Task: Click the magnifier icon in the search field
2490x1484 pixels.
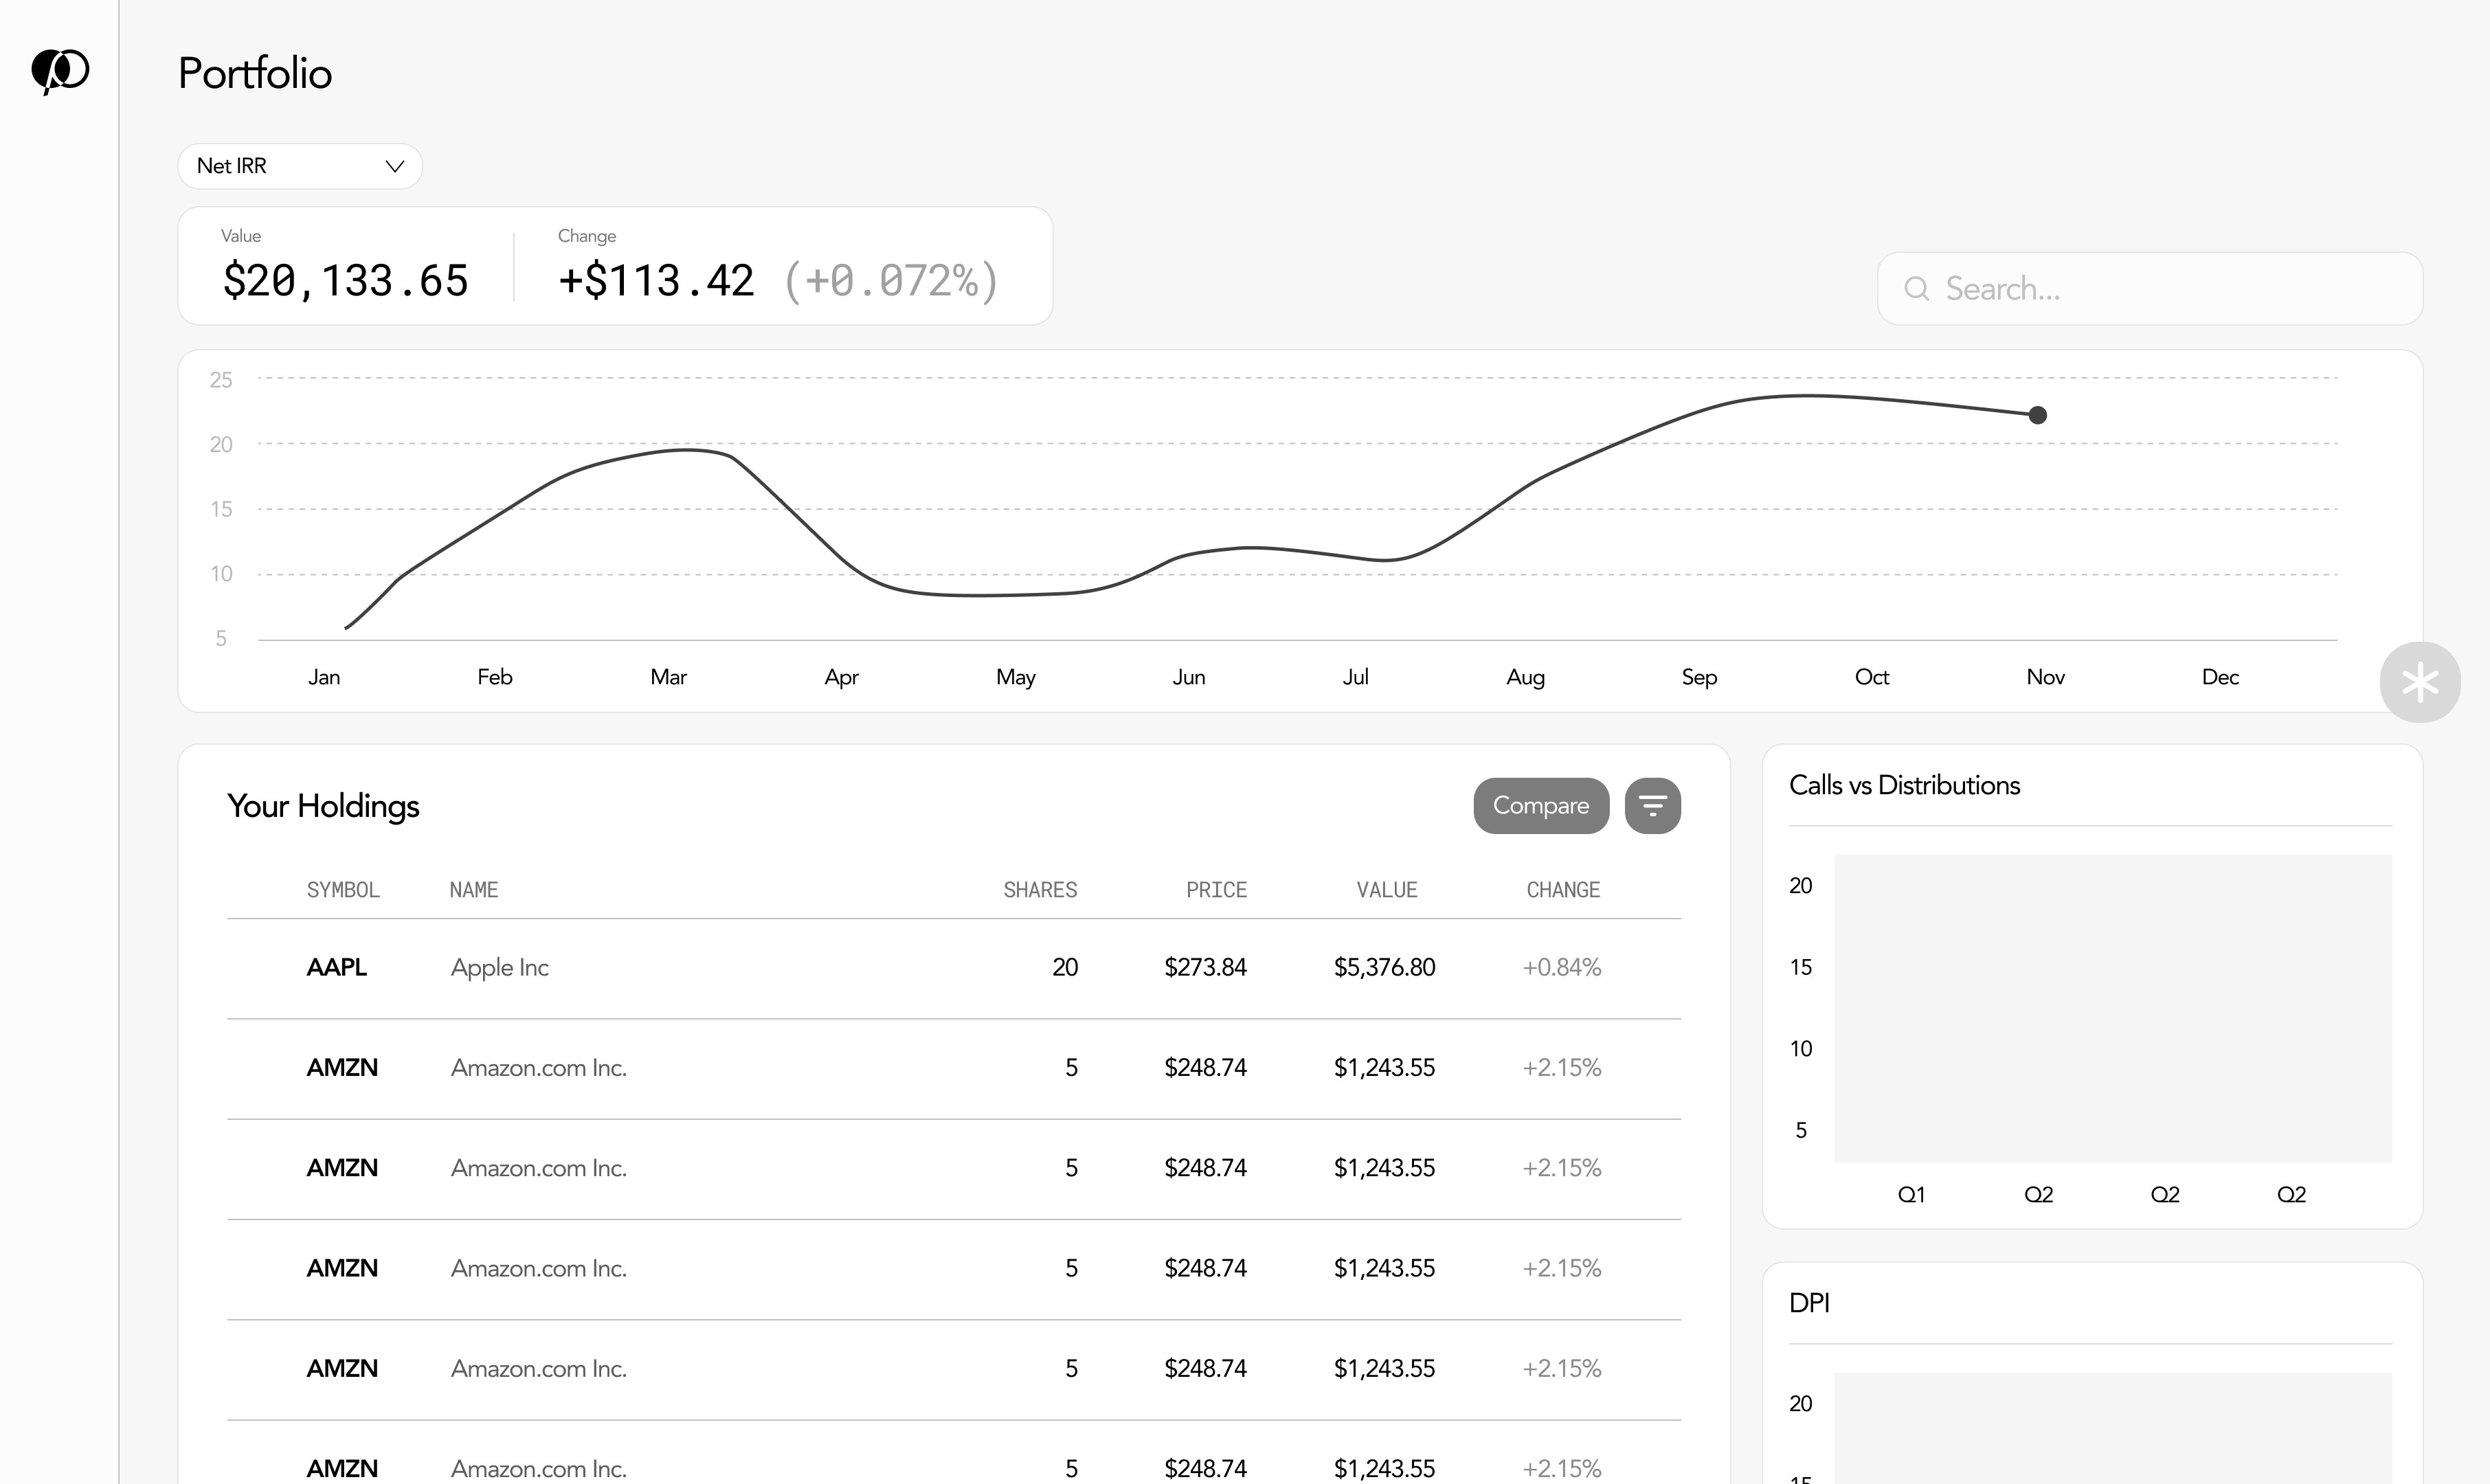Action: (1916, 289)
